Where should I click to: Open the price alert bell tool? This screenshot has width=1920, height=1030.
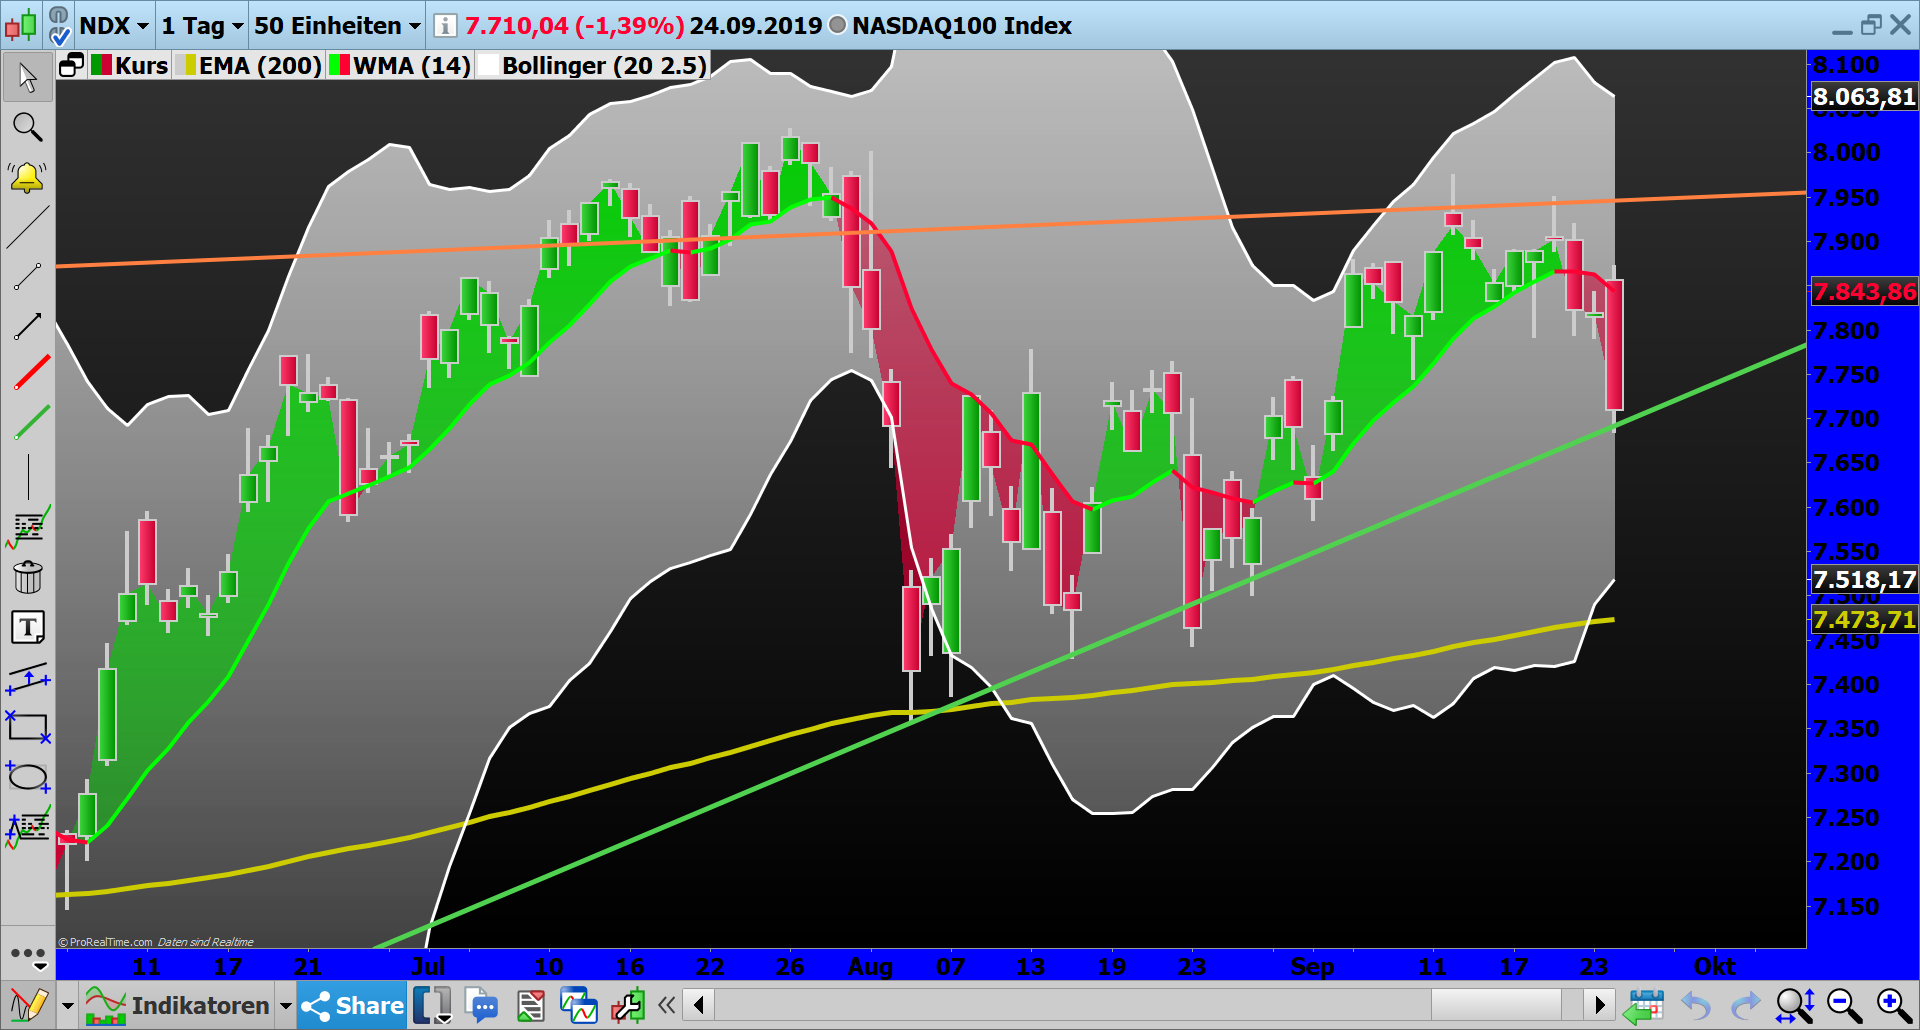[28, 177]
